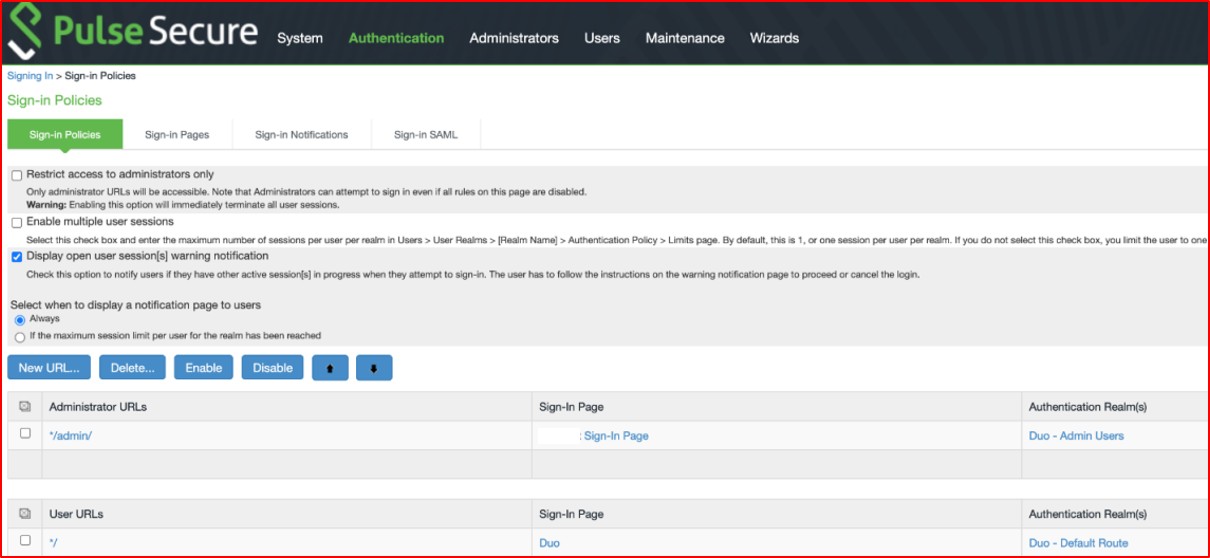Open the Duo sign-in page link

click(x=549, y=543)
